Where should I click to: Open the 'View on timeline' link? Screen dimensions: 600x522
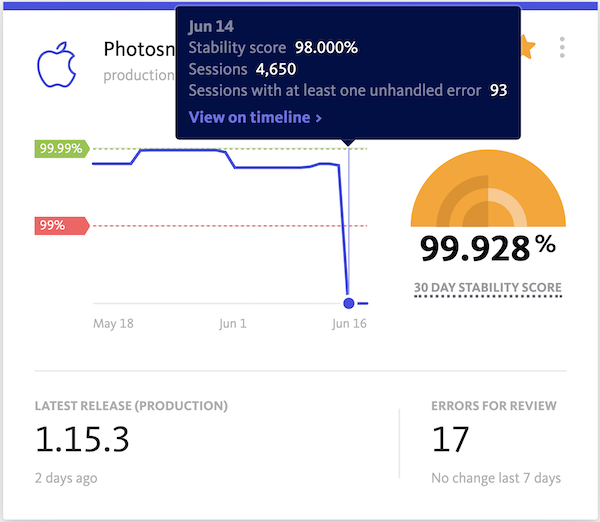pyautogui.click(x=255, y=117)
